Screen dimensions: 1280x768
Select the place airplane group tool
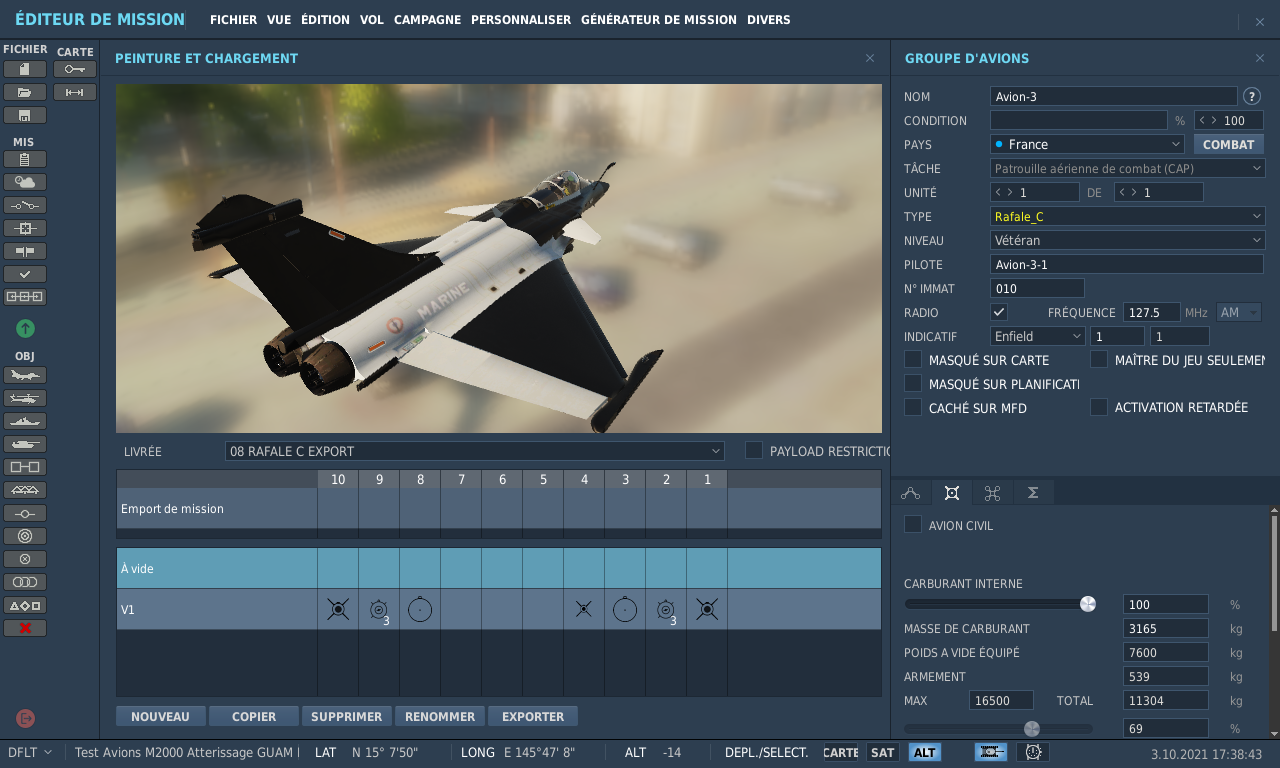click(x=25, y=375)
